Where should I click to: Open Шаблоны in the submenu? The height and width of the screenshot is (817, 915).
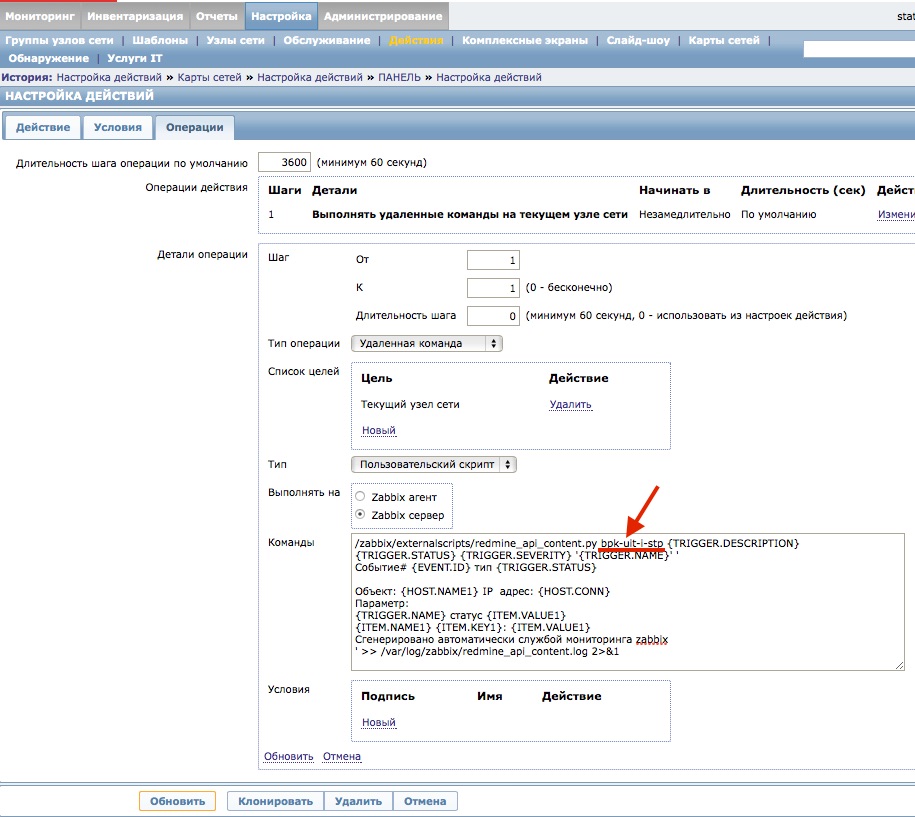(159, 41)
